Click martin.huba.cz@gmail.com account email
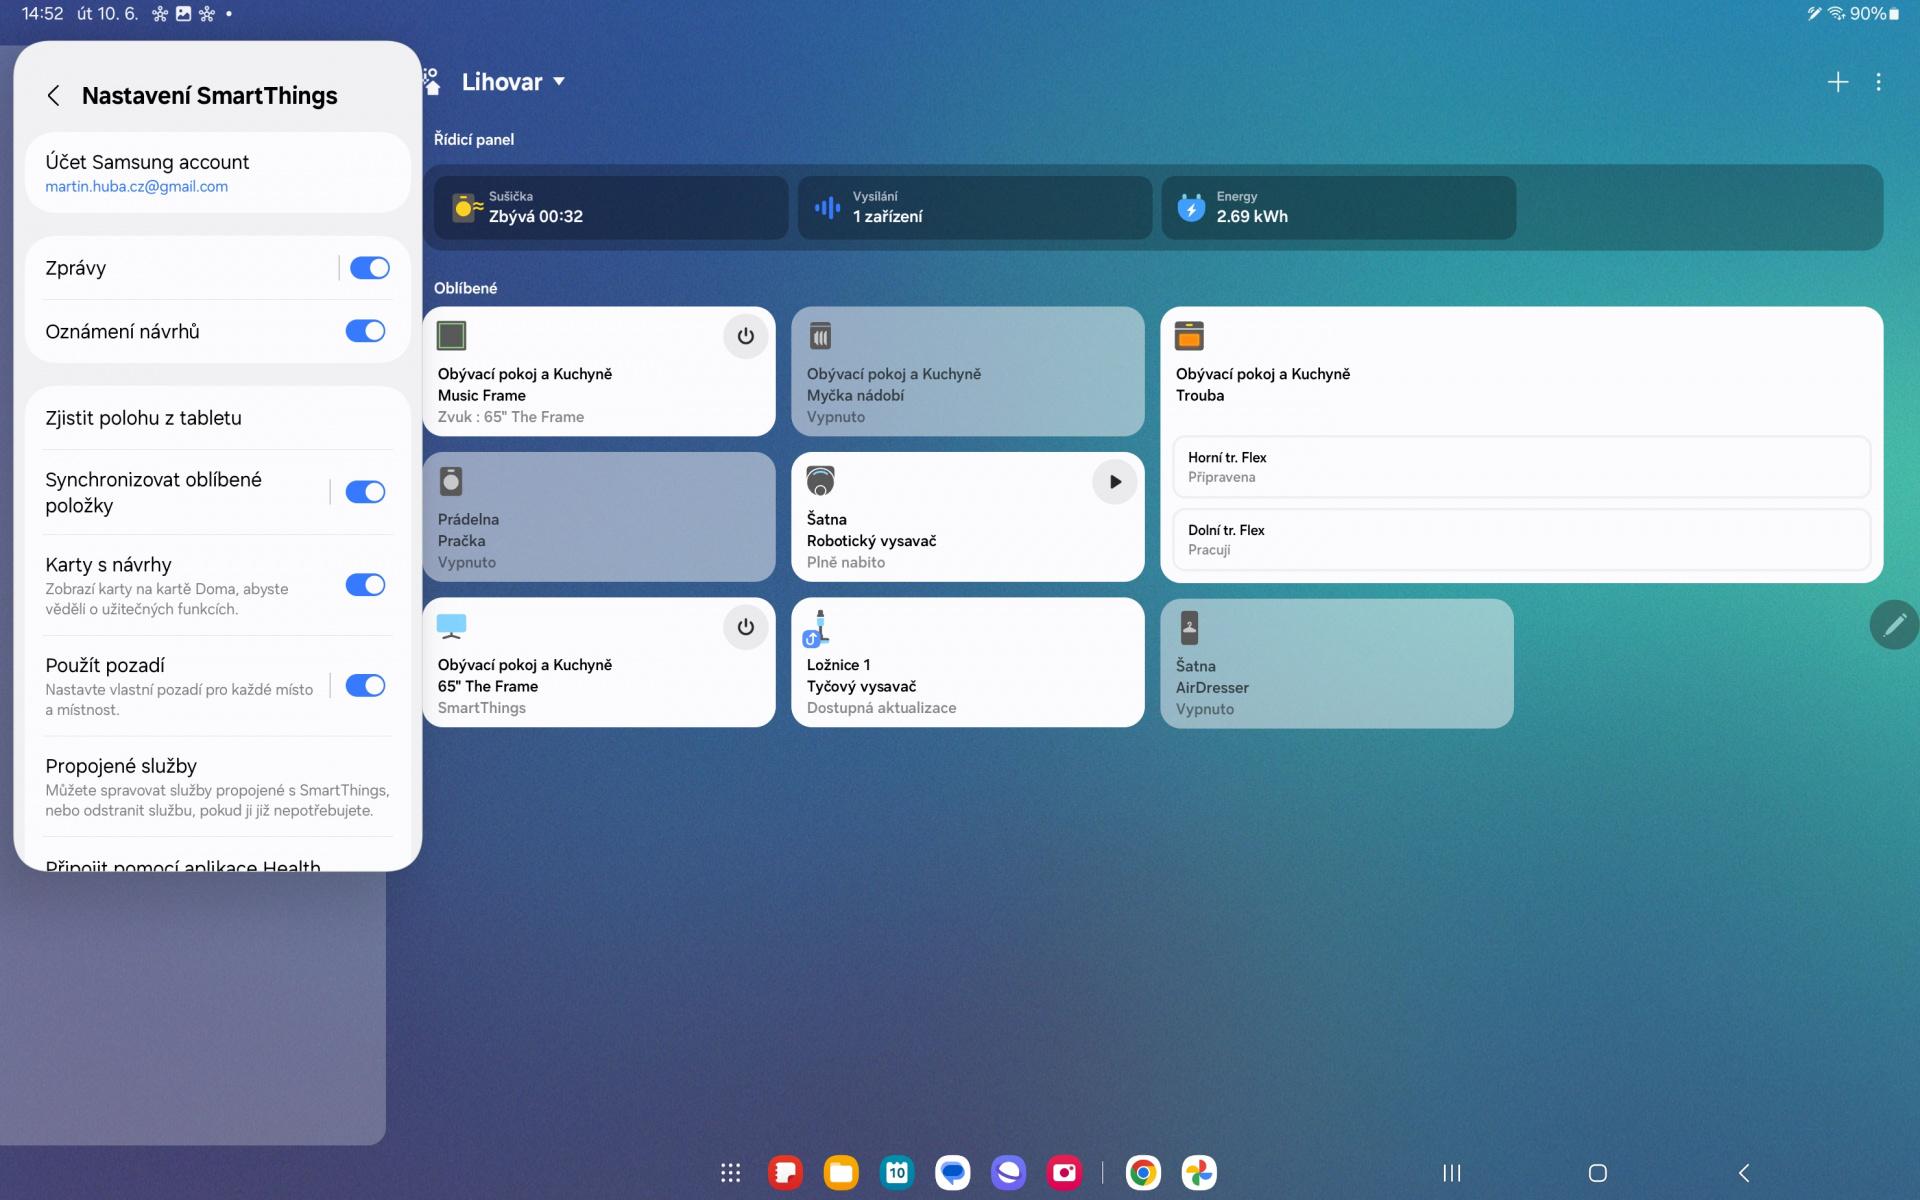 pyautogui.click(x=137, y=187)
